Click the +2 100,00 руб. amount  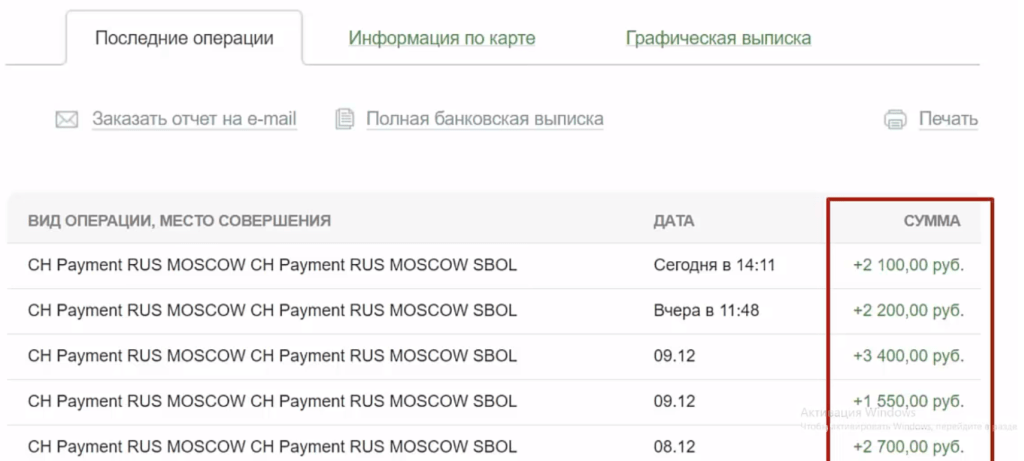pos(908,266)
